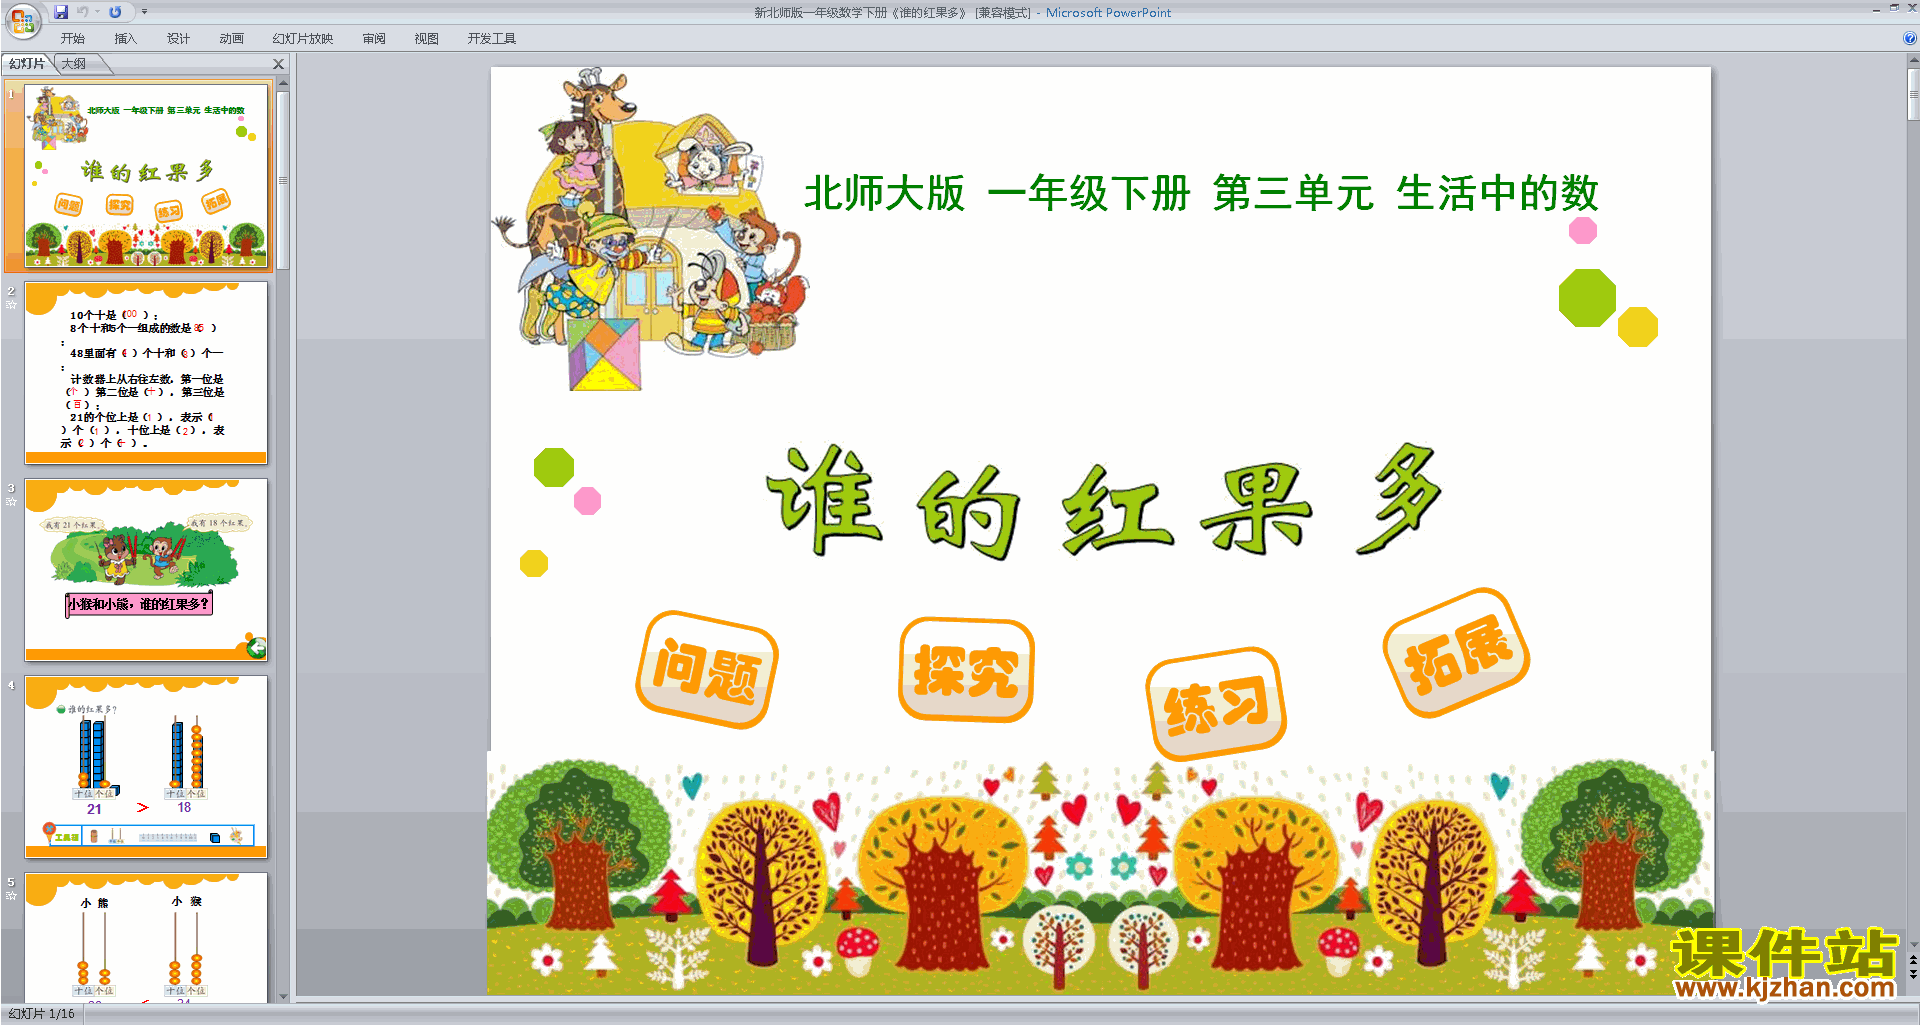Open the 设计 ribbon tab
The height and width of the screenshot is (1025, 1920).
point(178,39)
